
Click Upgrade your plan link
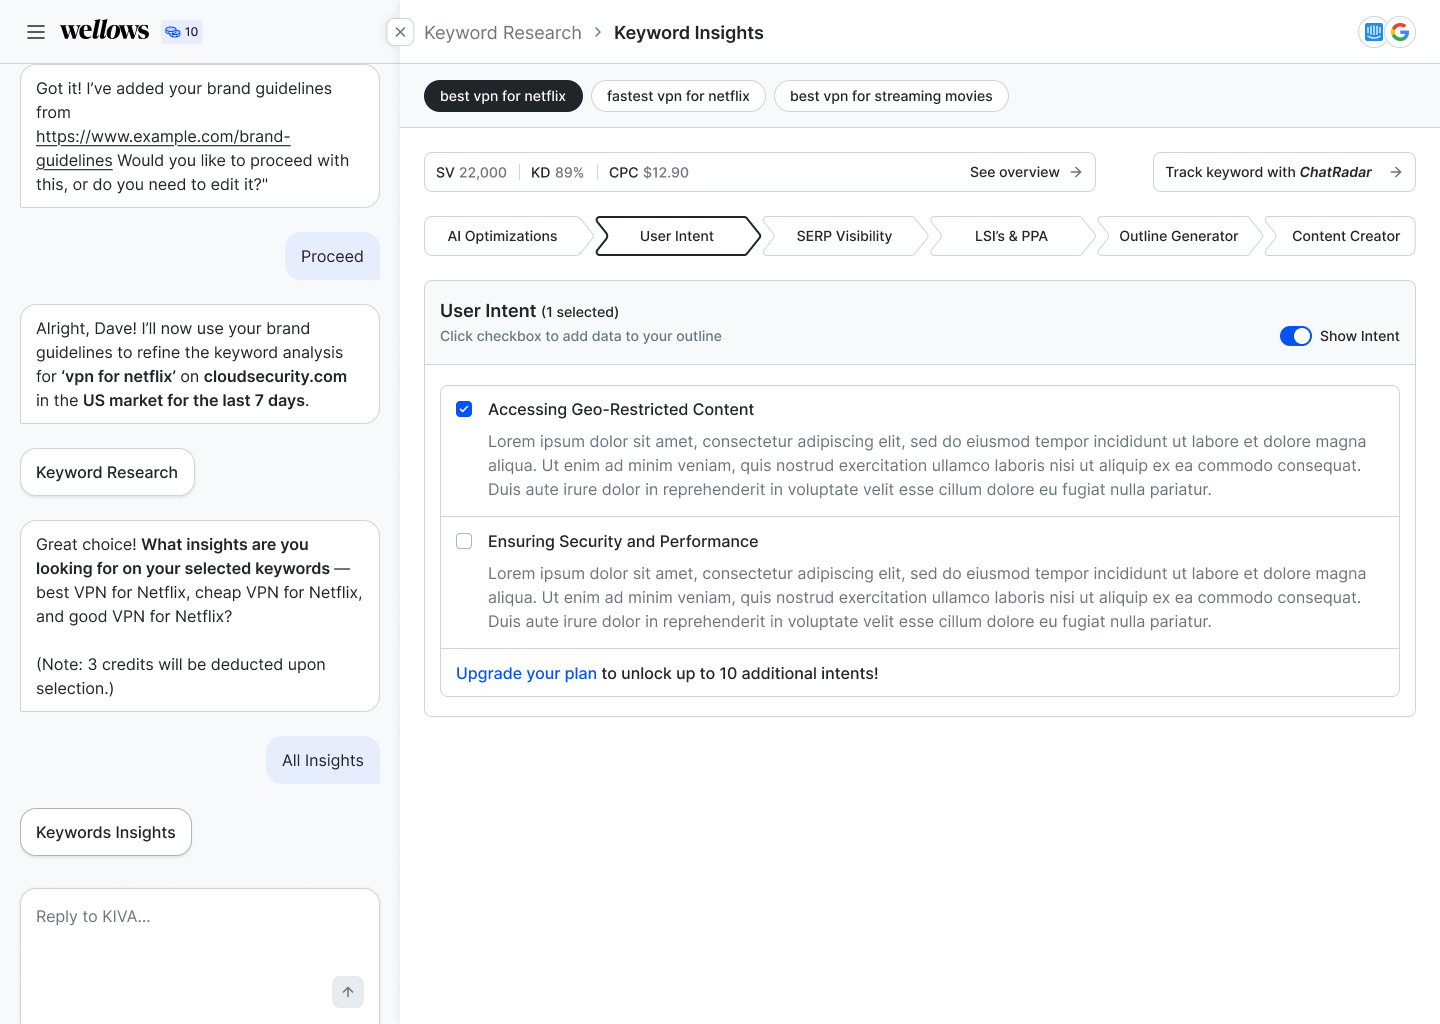coord(526,673)
